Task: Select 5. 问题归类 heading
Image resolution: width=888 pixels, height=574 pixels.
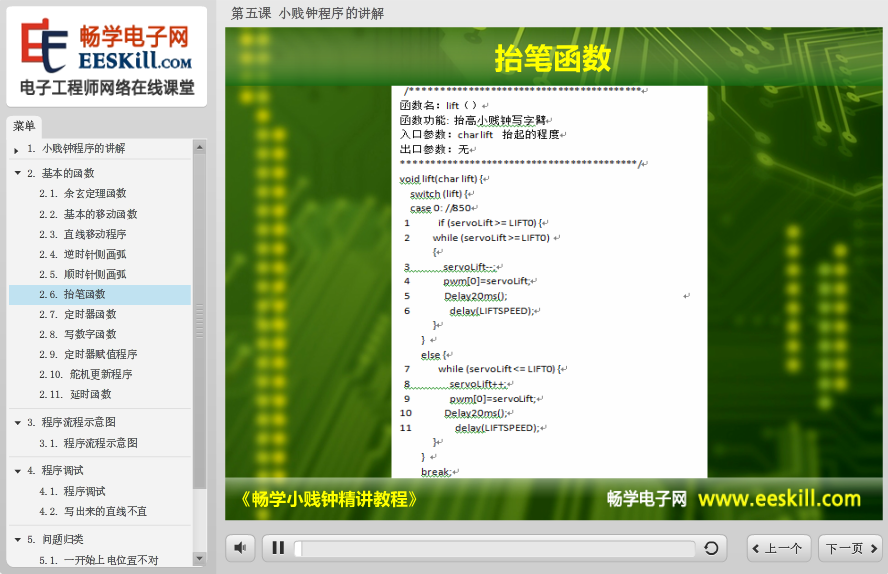Action: tap(55, 539)
